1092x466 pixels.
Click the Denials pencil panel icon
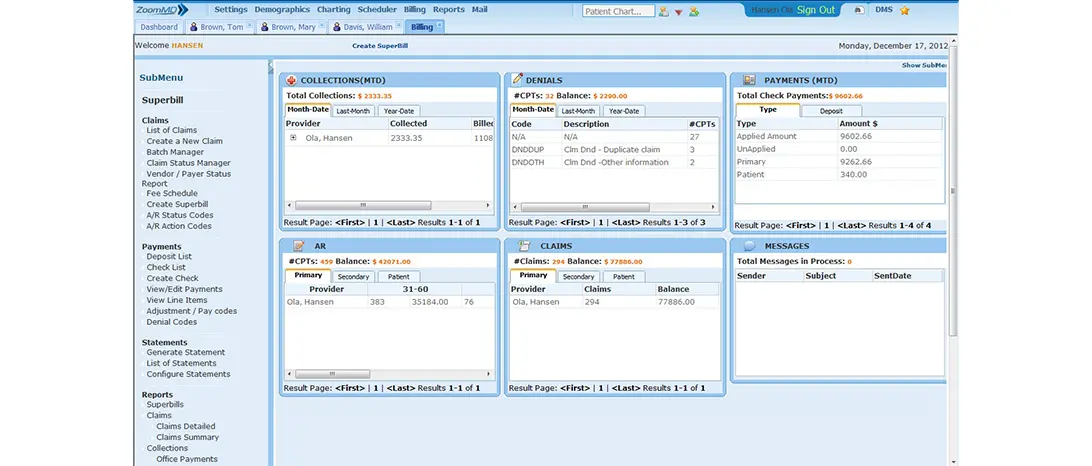coord(517,79)
